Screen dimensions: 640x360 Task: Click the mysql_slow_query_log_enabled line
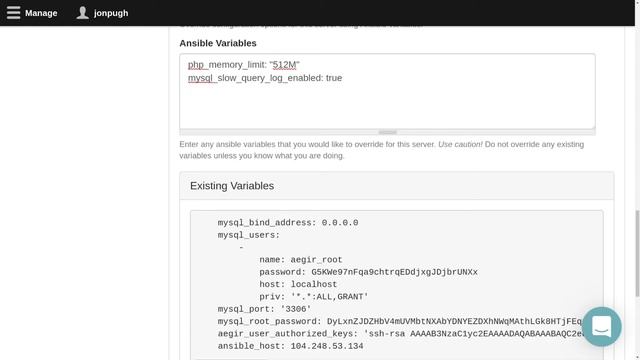click(x=265, y=78)
